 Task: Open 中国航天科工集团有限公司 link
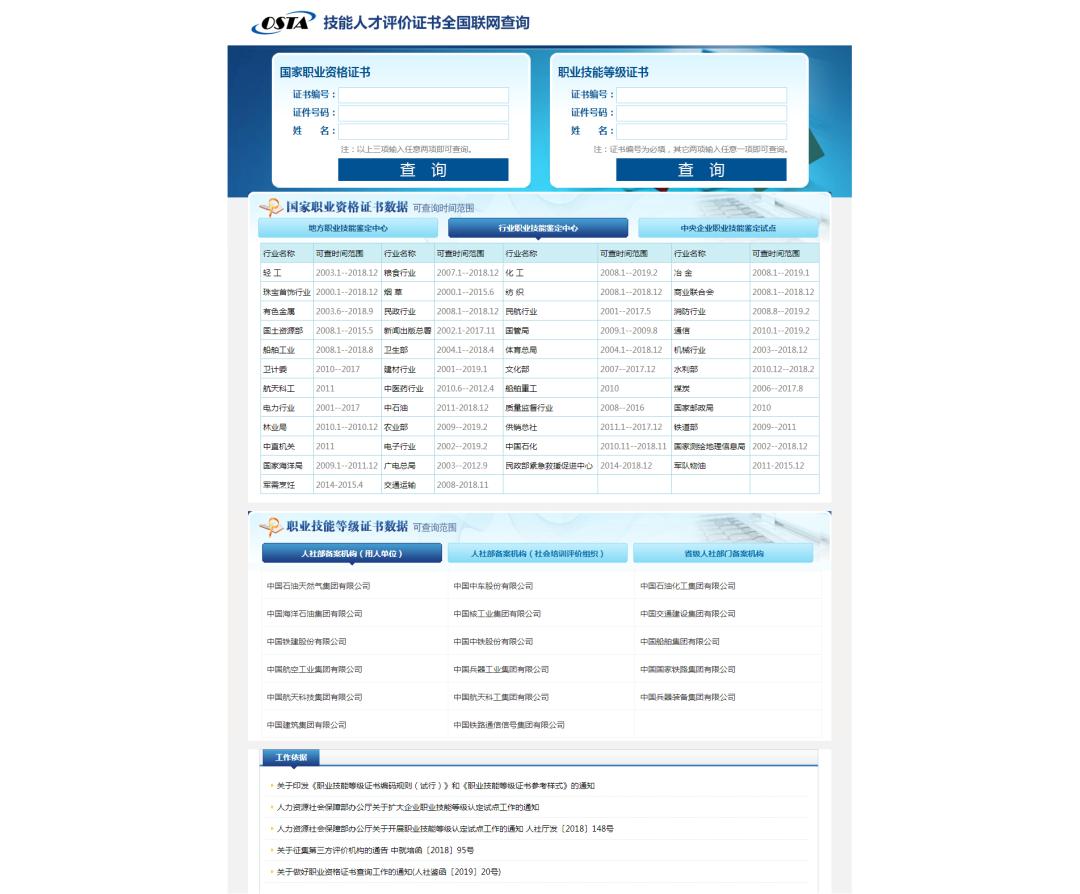coord(501,697)
